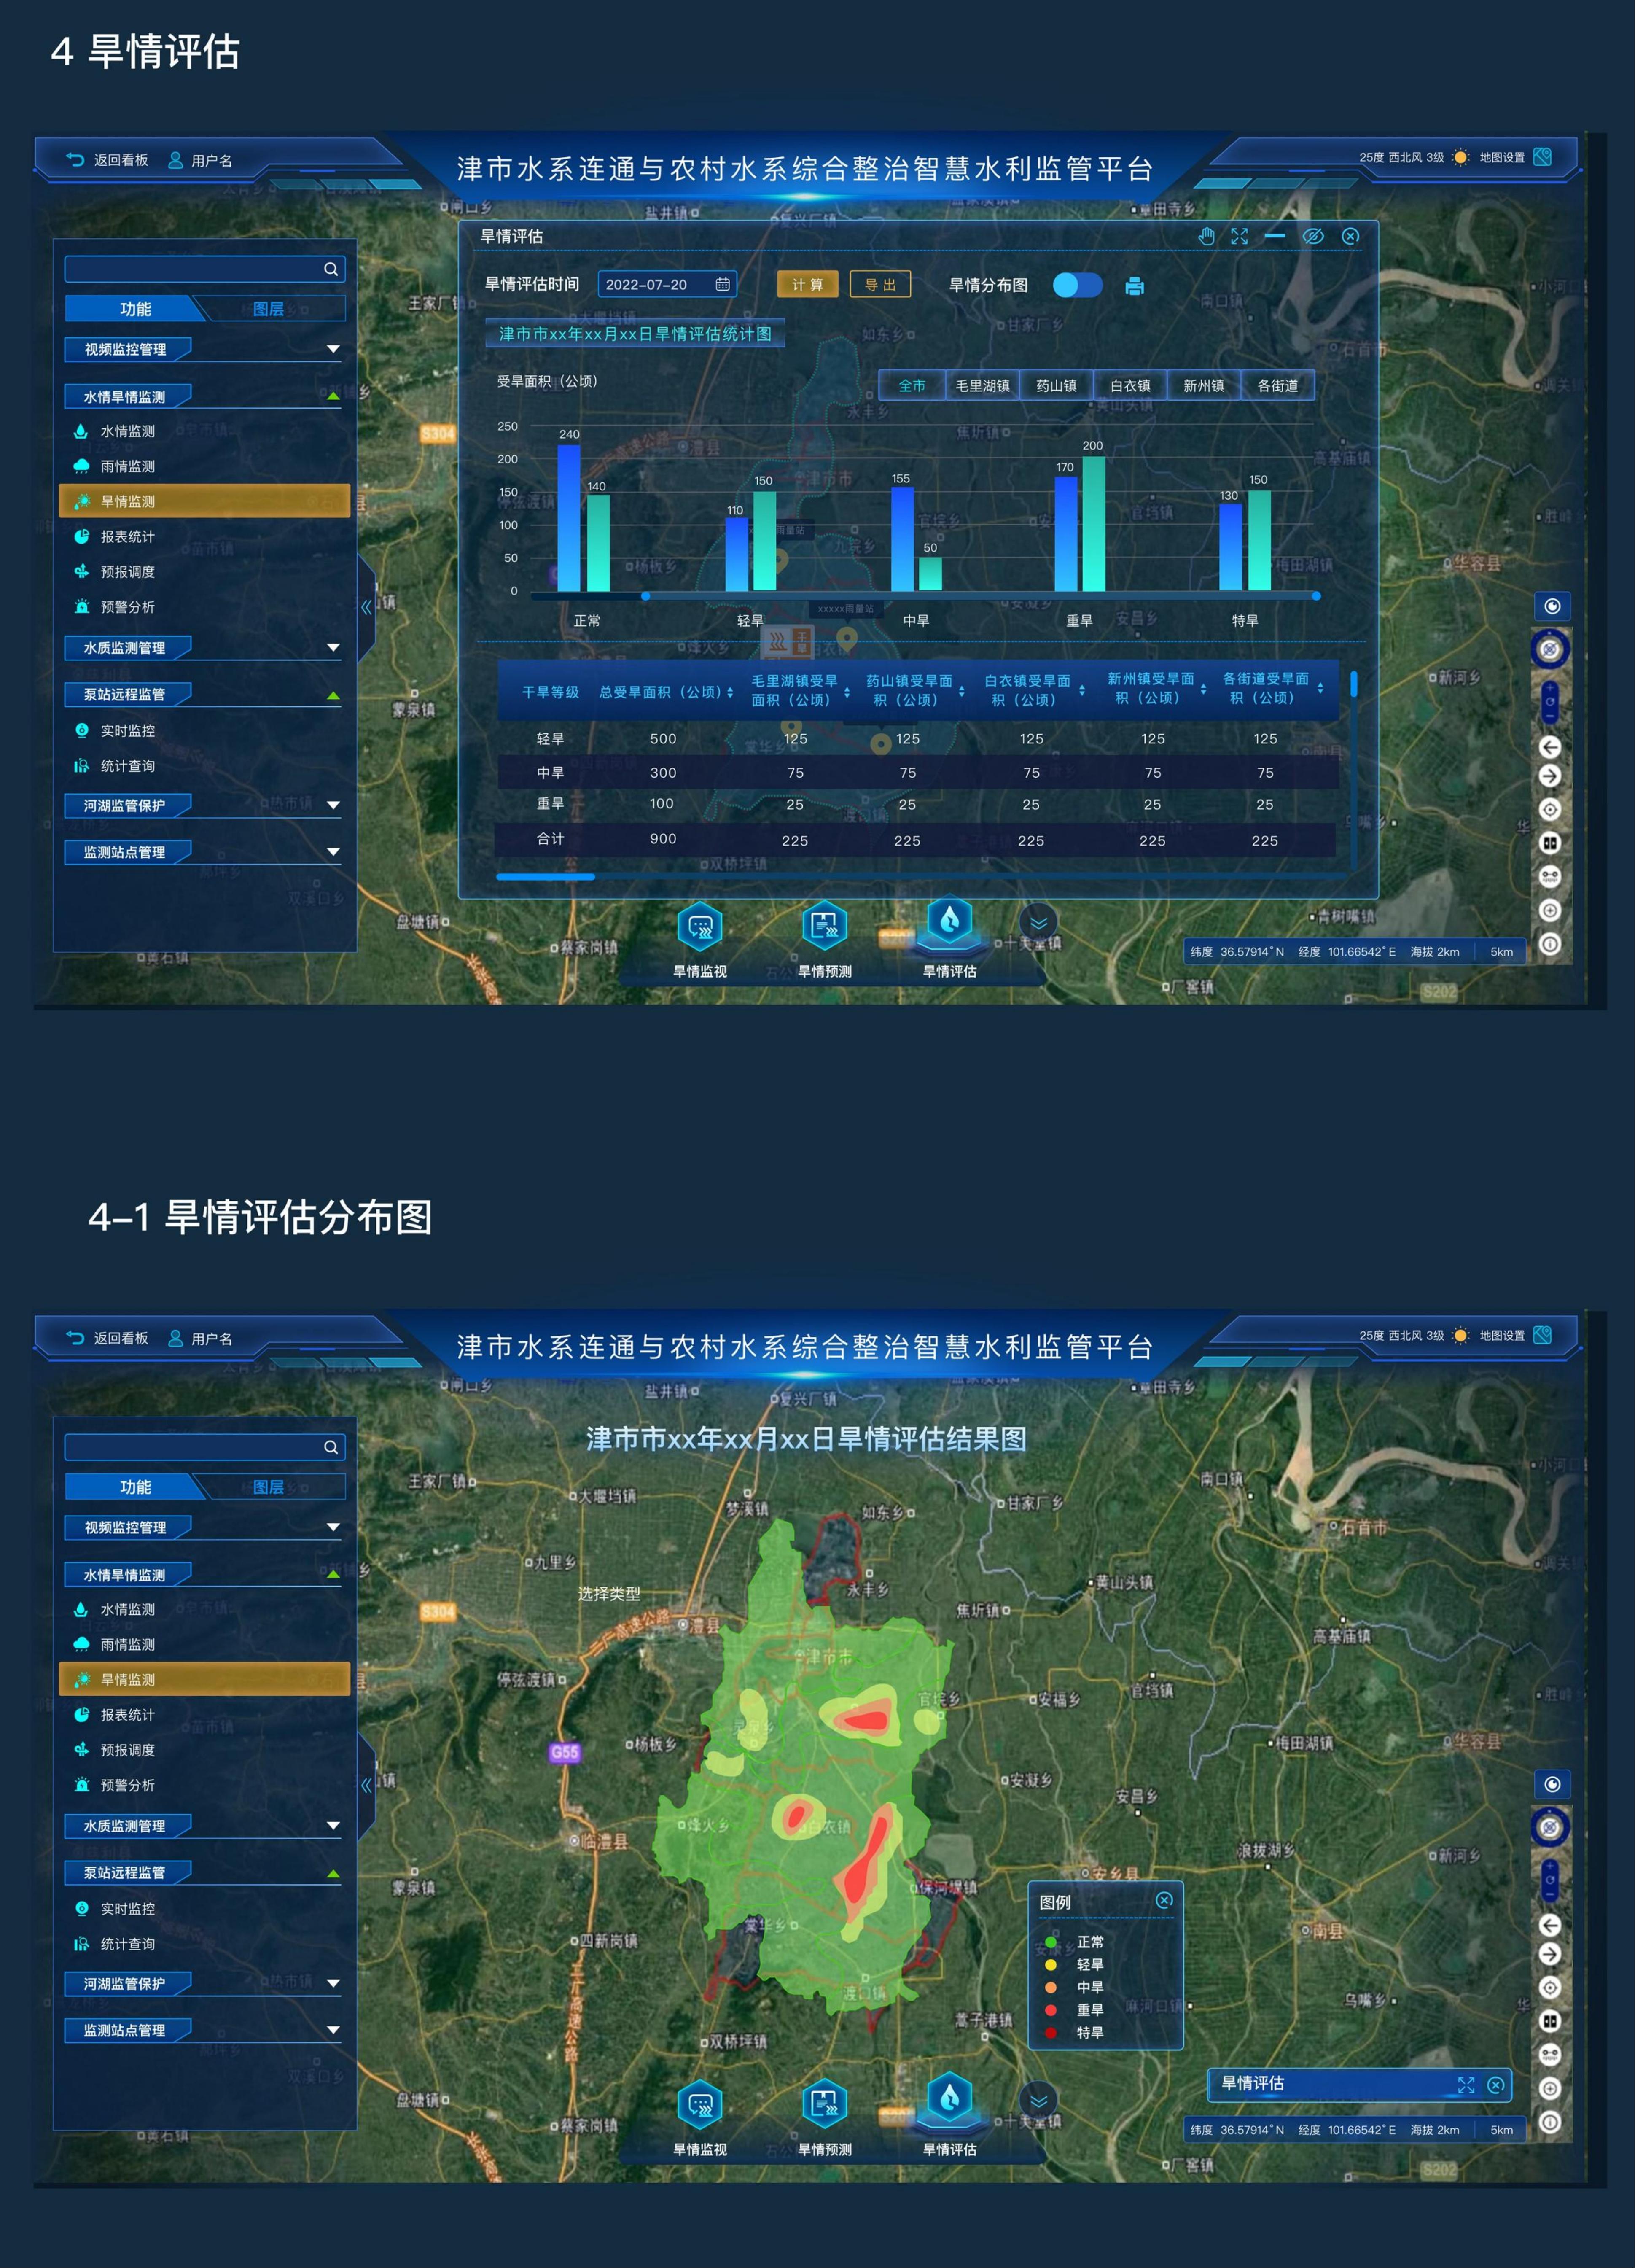1635x2268 pixels.
Task: Select 实时监控 item in upper sidebar
Action: click(x=115, y=730)
